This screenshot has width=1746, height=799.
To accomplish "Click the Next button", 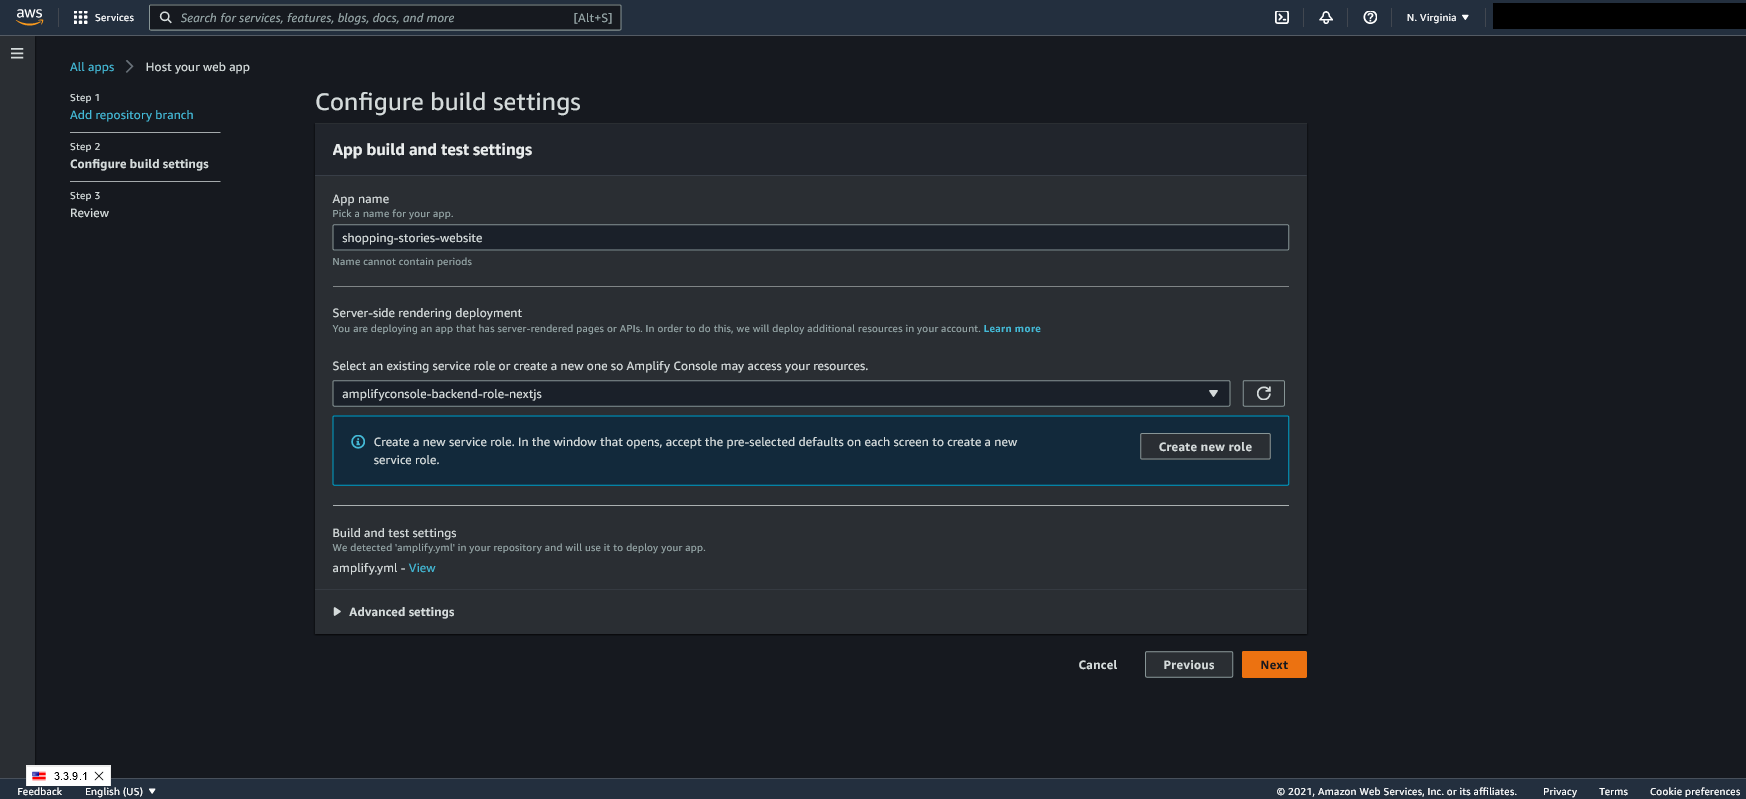I will 1274,664.
